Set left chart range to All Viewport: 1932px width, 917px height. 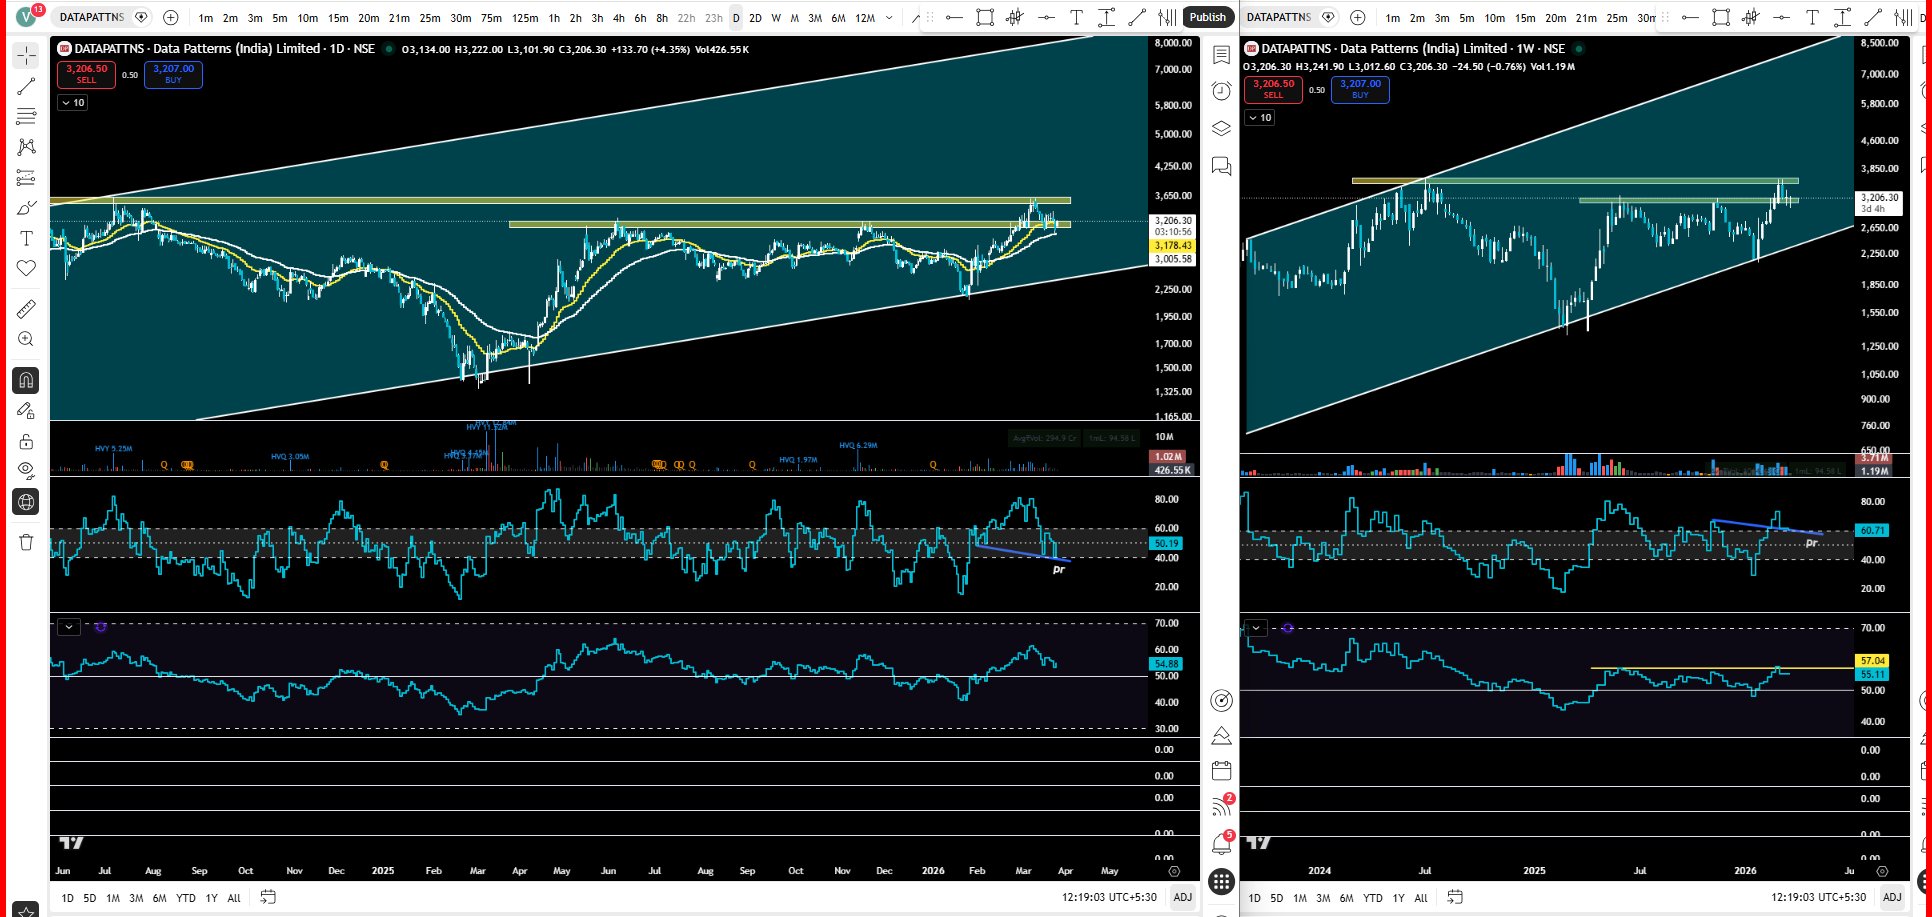(x=234, y=898)
